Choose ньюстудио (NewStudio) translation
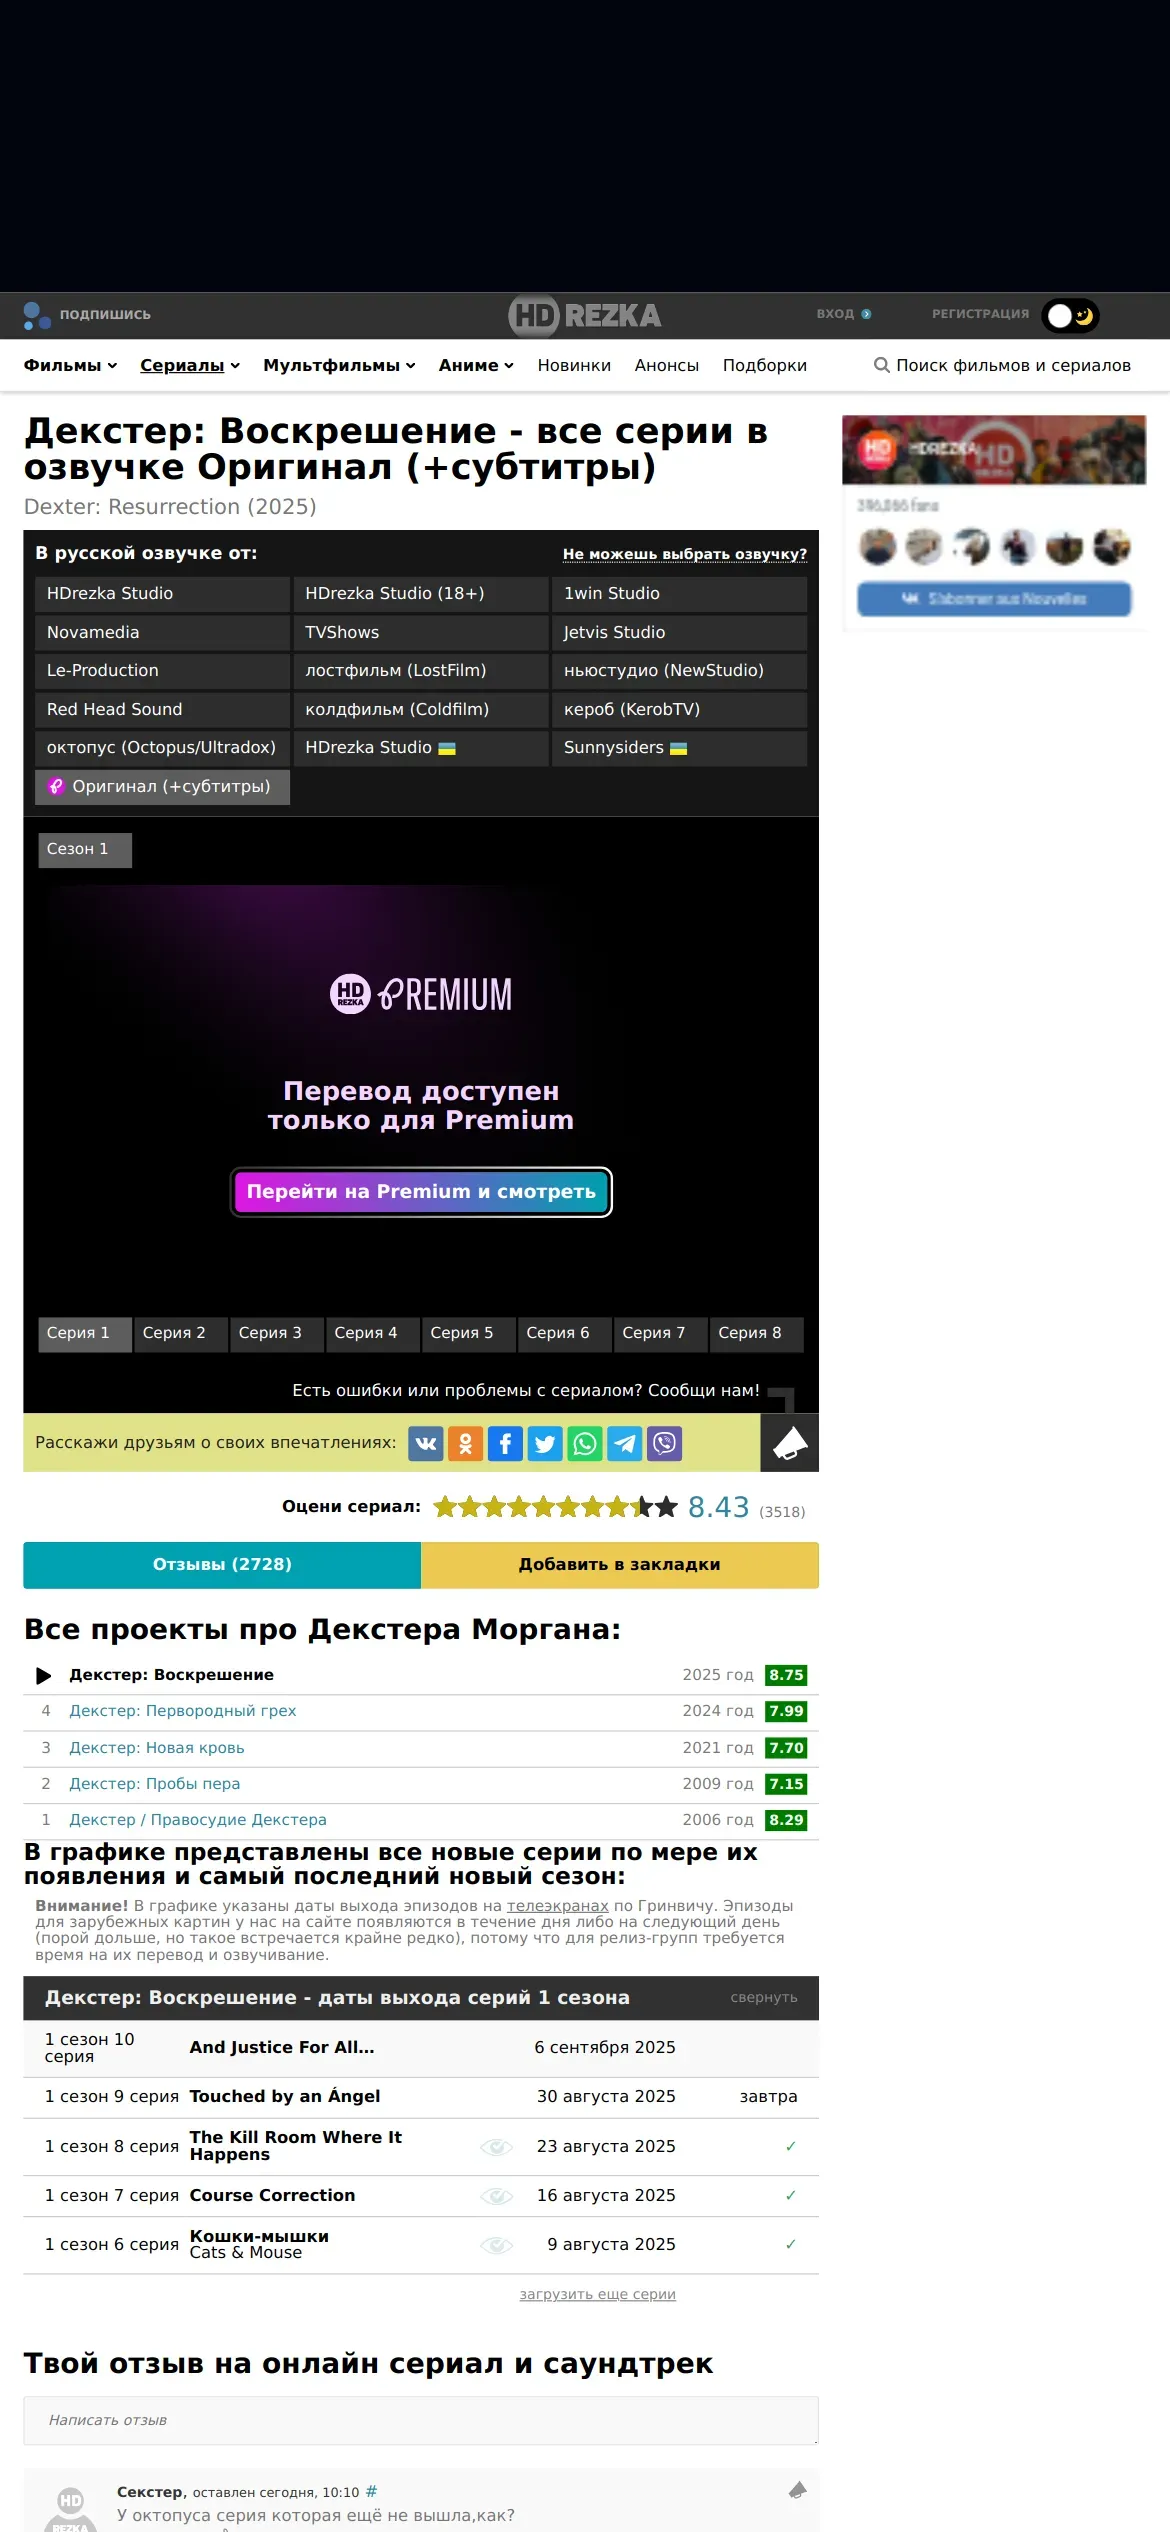 tap(679, 671)
